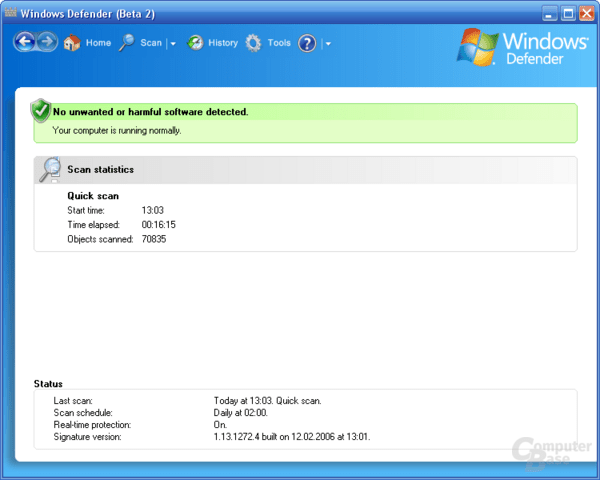Click the History globe icon
The width and height of the screenshot is (600, 480).
click(195, 43)
